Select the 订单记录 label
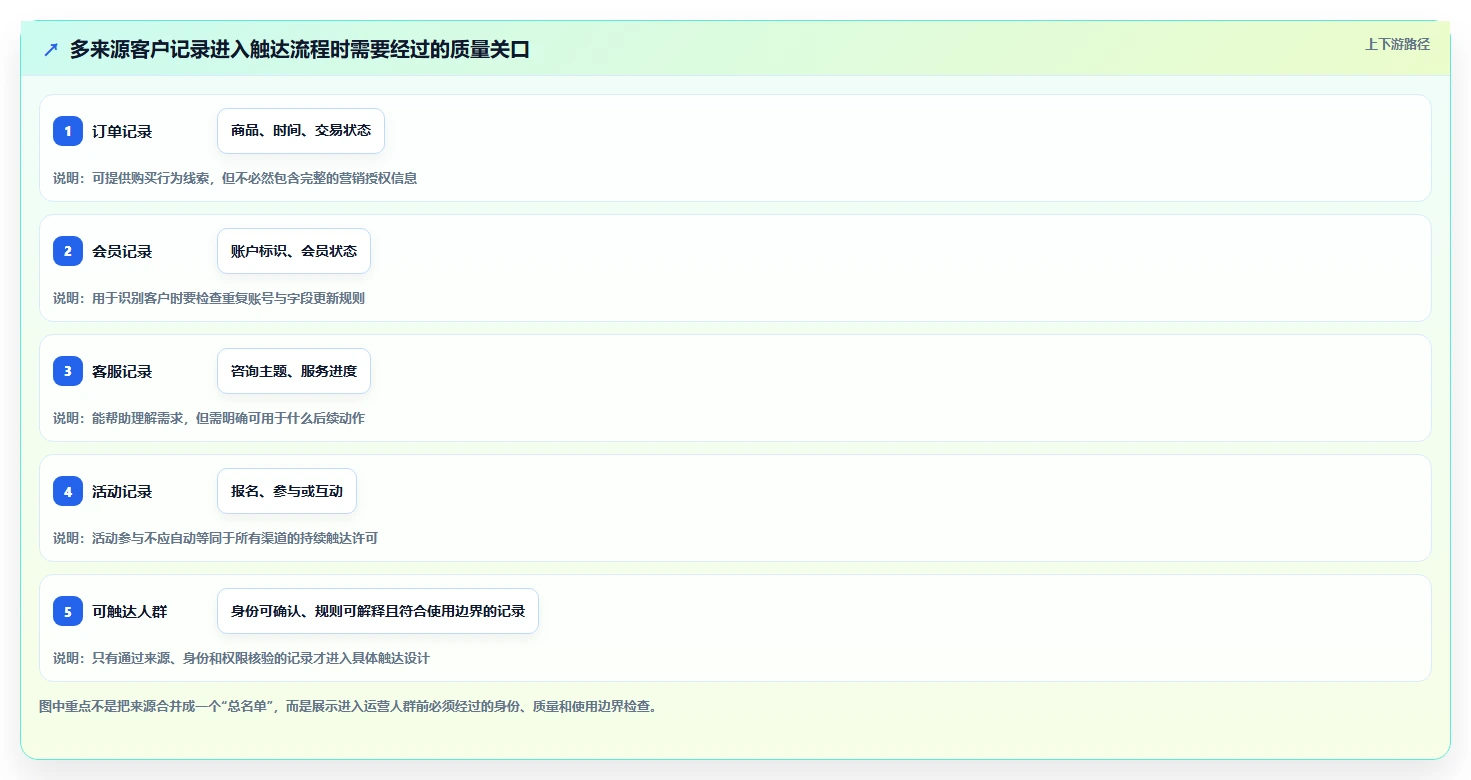The height and width of the screenshot is (780, 1471). [x=122, y=131]
